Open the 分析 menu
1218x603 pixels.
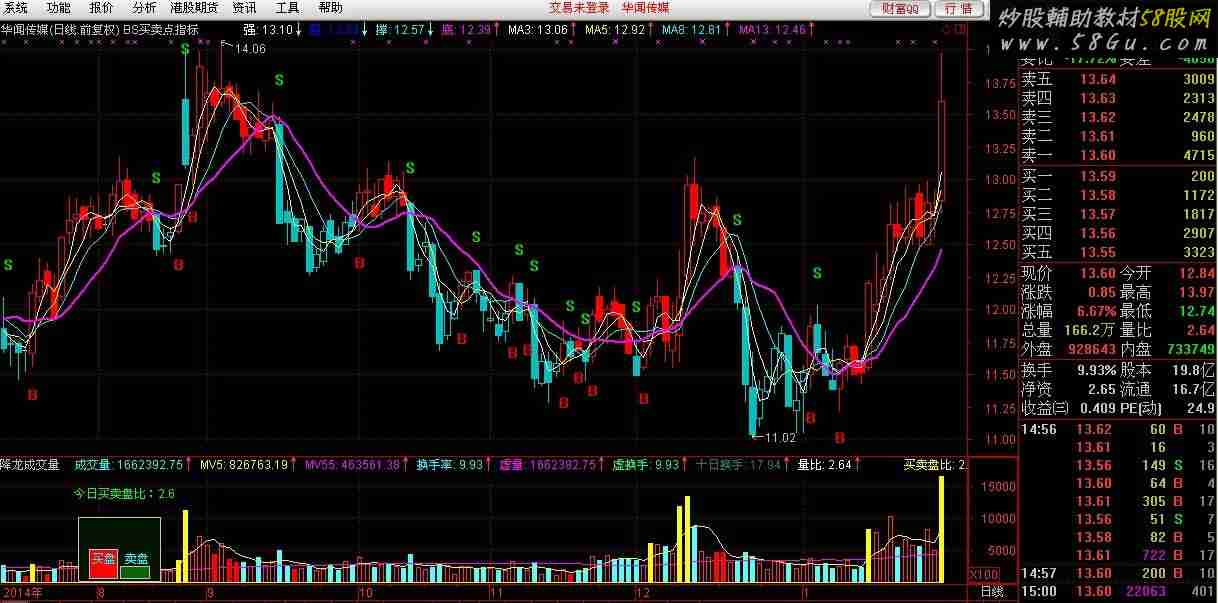pyautogui.click(x=145, y=7)
